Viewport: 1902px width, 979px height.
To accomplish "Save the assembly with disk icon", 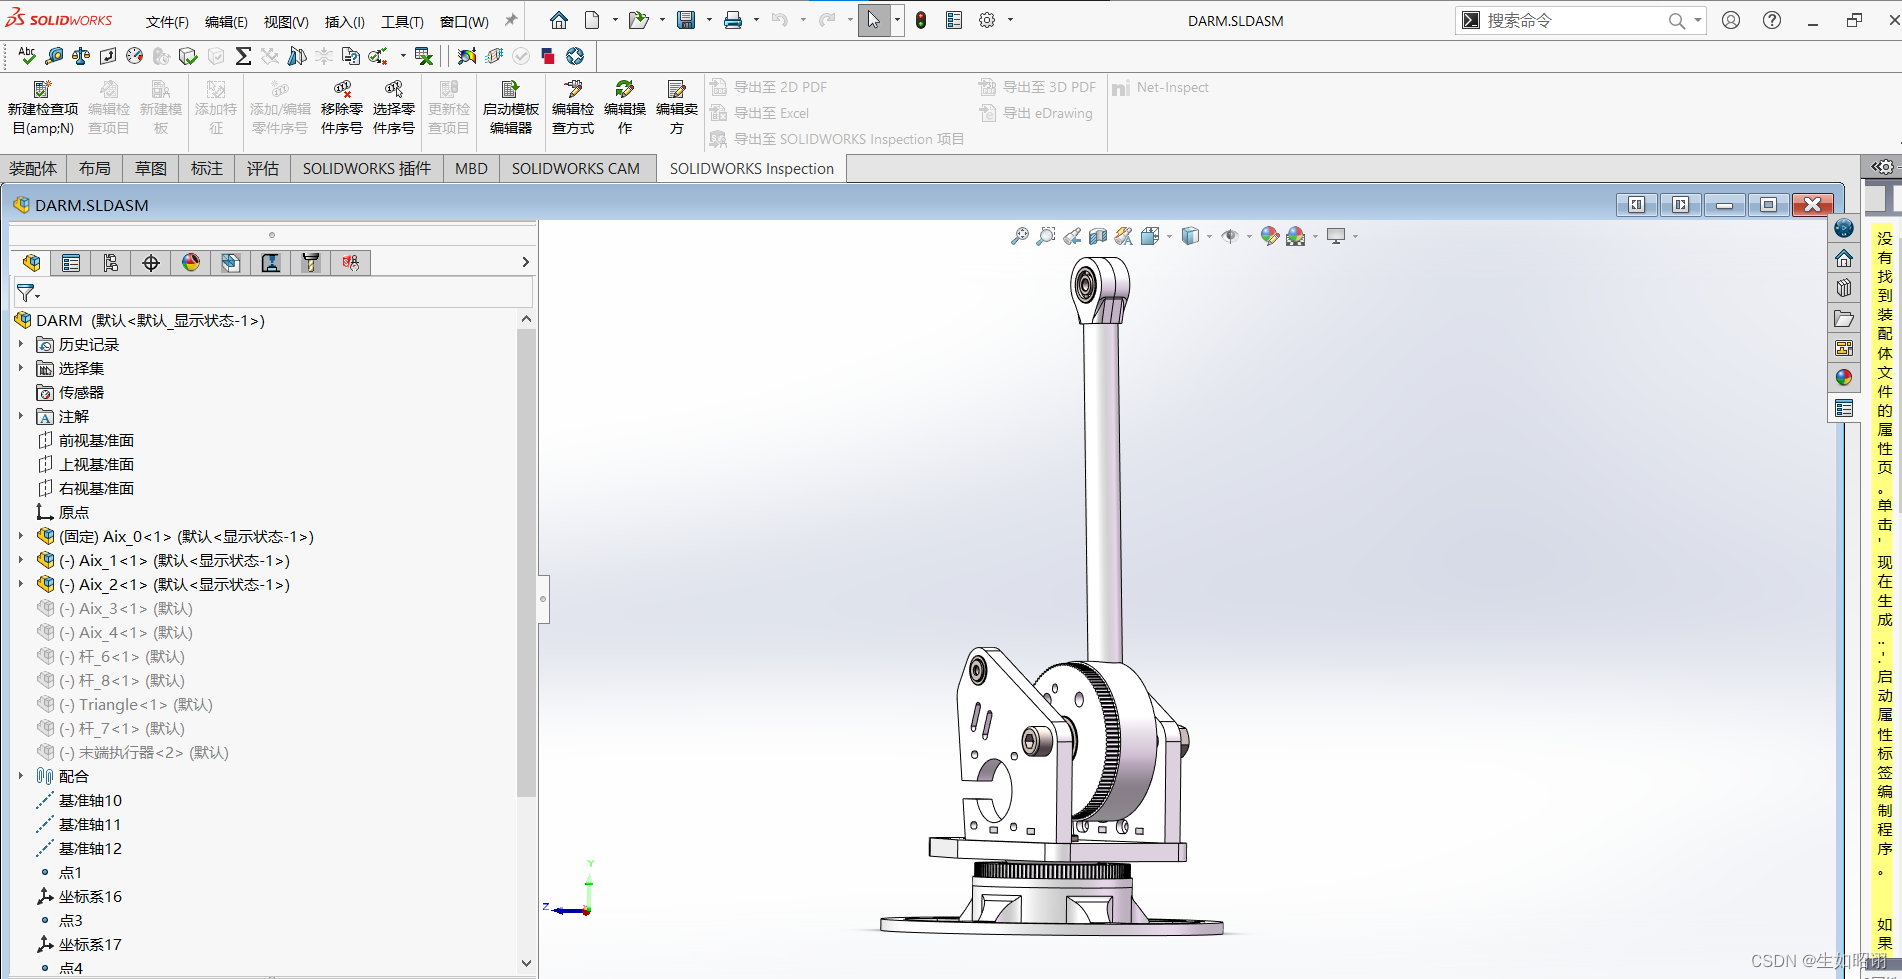I will (686, 20).
